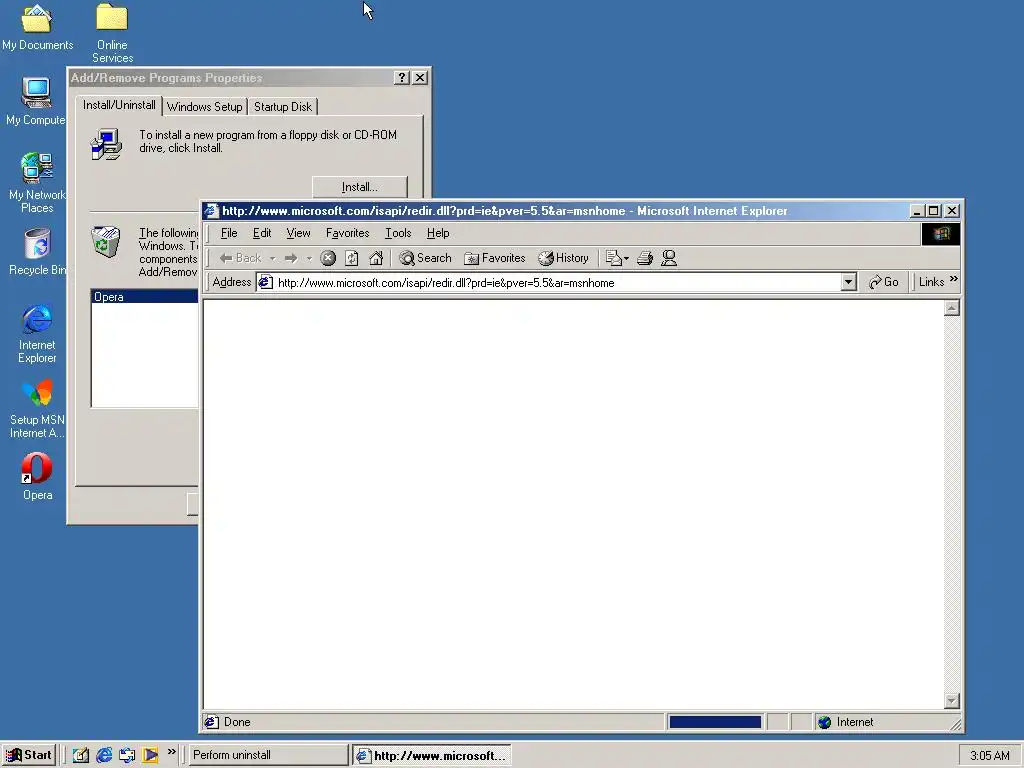The image size is (1024, 768).
Task: Print the page using the printer icon
Action: point(645,258)
